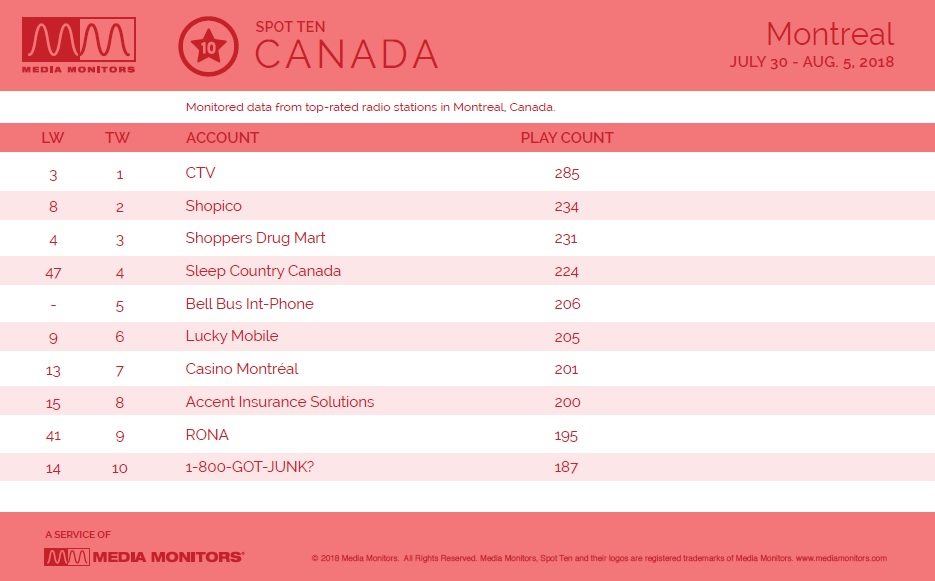Click the PLAY COUNT column header
The image size is (935, 581).
coord(566,138)
